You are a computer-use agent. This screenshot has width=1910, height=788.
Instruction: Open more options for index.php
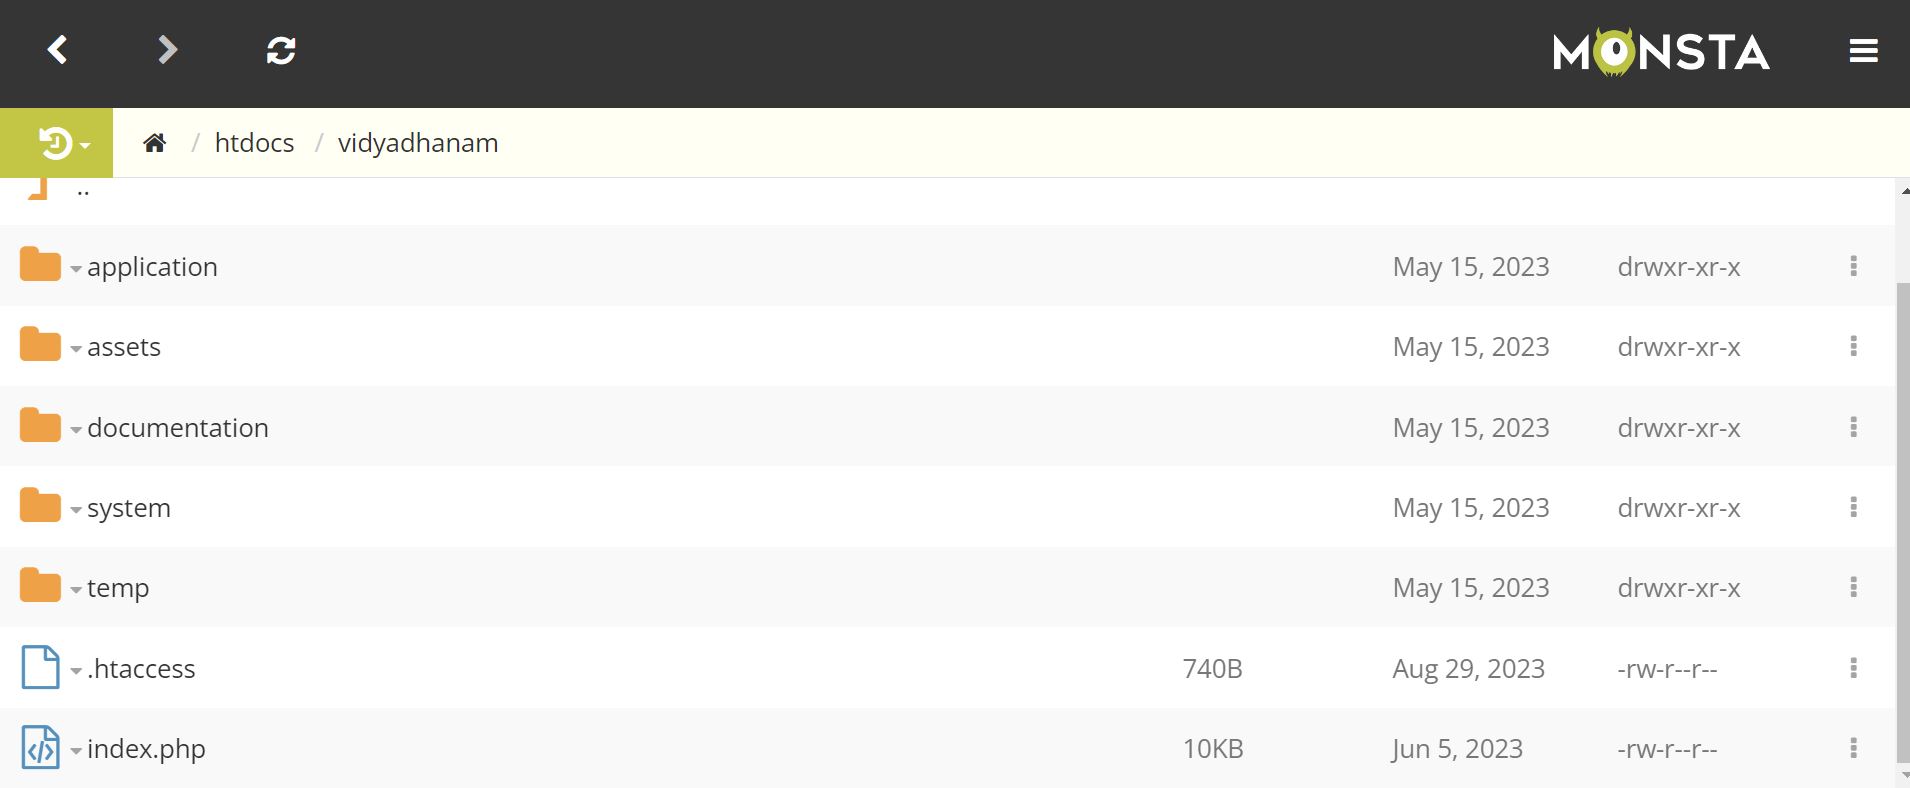(1853, 748)
